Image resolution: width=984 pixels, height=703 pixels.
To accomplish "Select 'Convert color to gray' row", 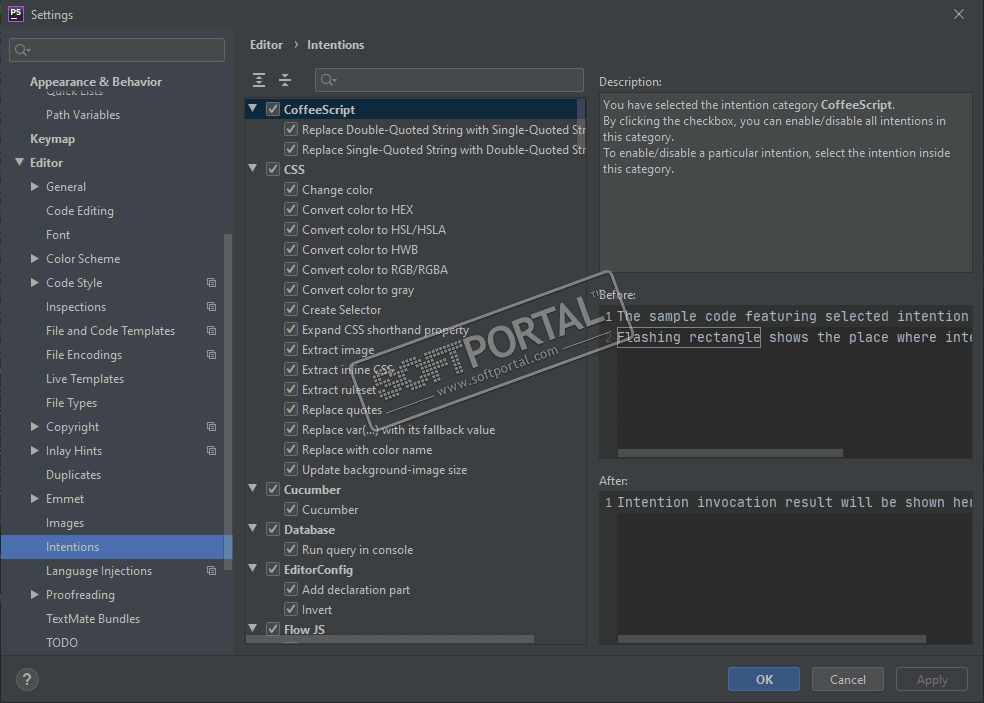I will [358, 290].
